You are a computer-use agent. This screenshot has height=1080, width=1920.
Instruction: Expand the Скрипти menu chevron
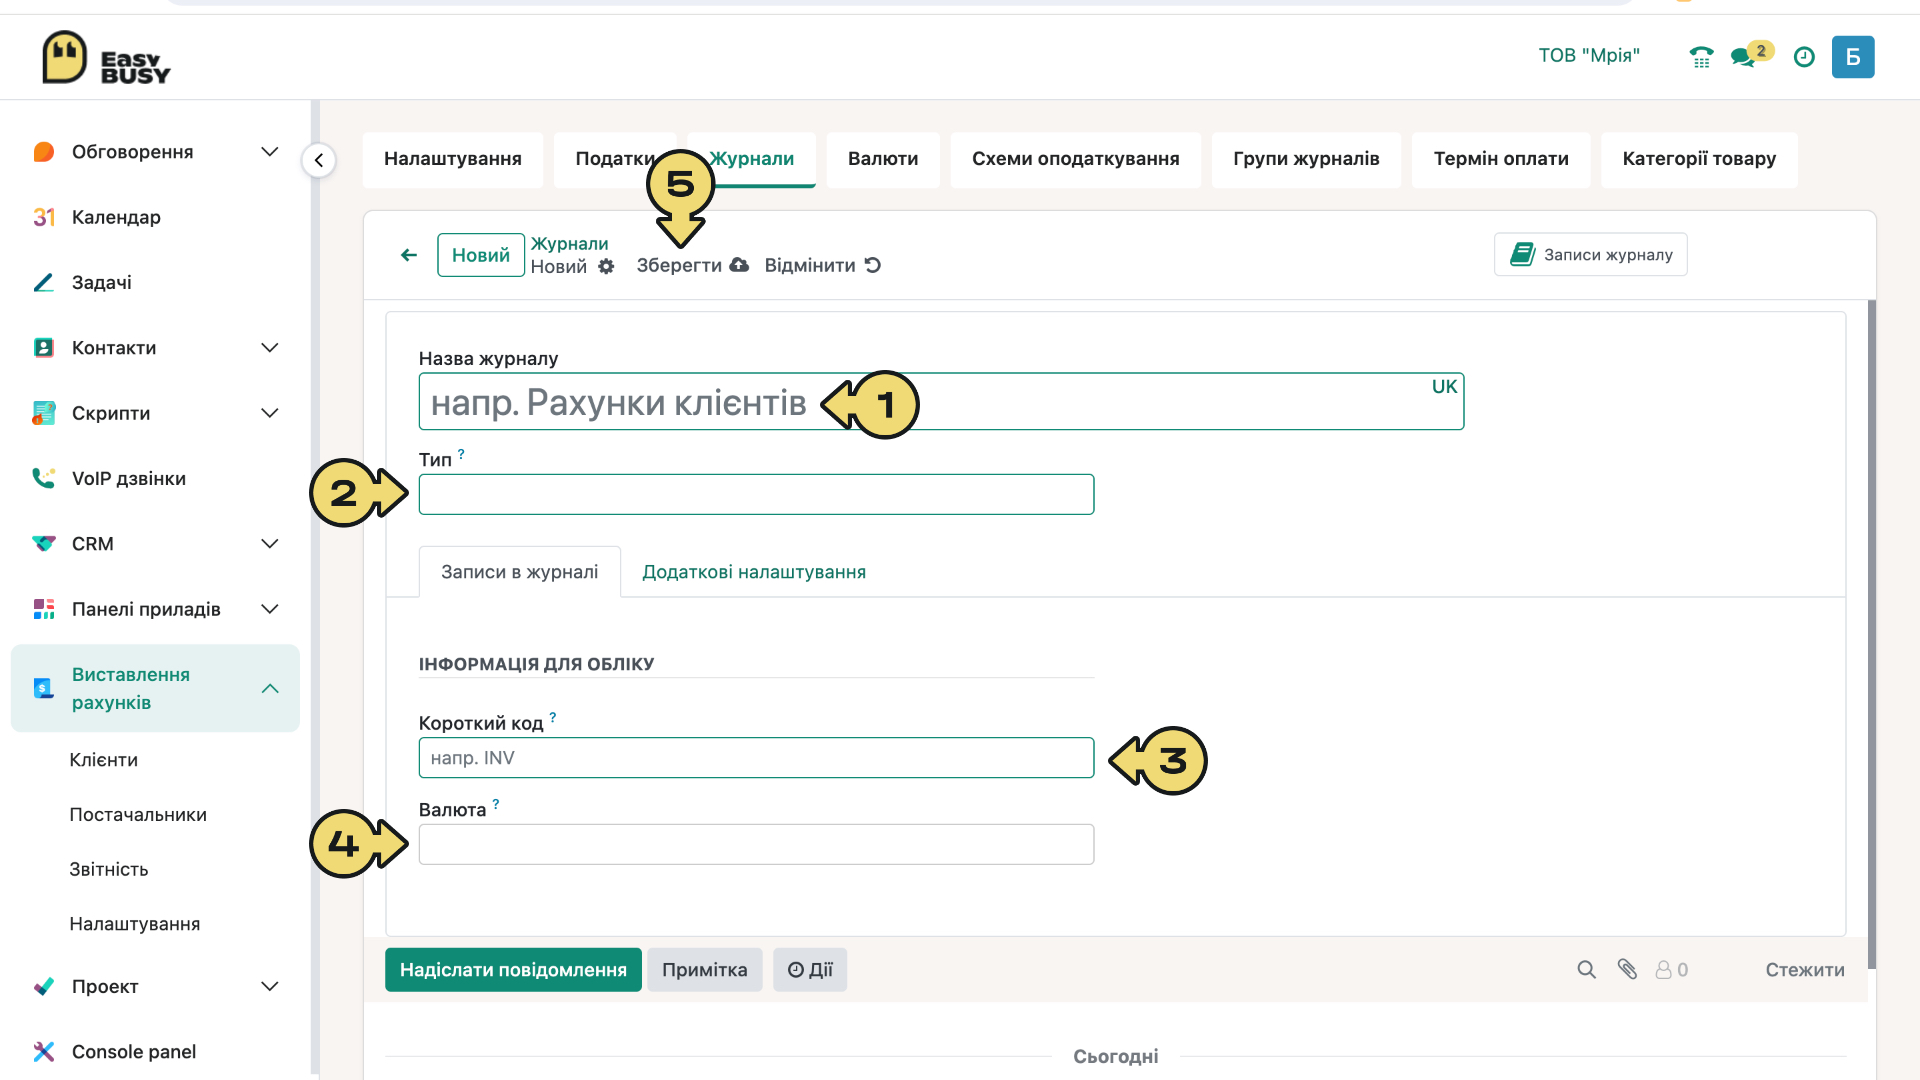269,413
